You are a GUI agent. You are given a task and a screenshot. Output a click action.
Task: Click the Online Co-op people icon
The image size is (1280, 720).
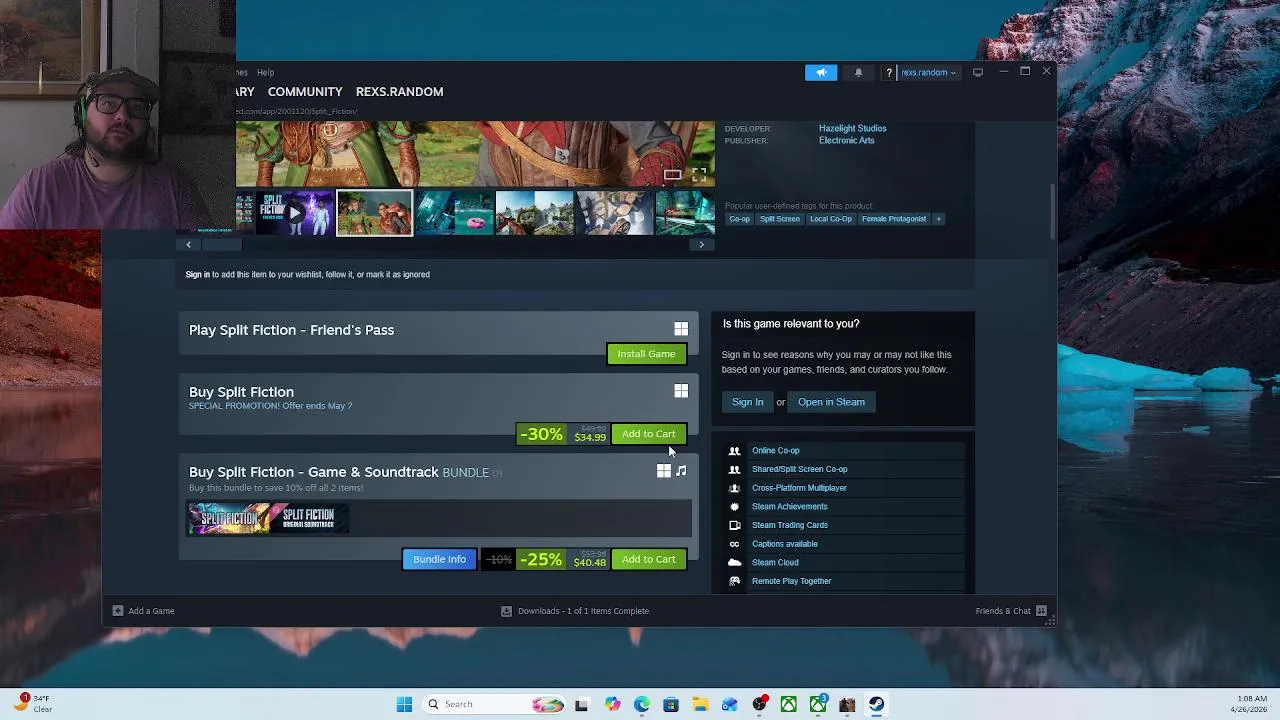pos(734,451)
